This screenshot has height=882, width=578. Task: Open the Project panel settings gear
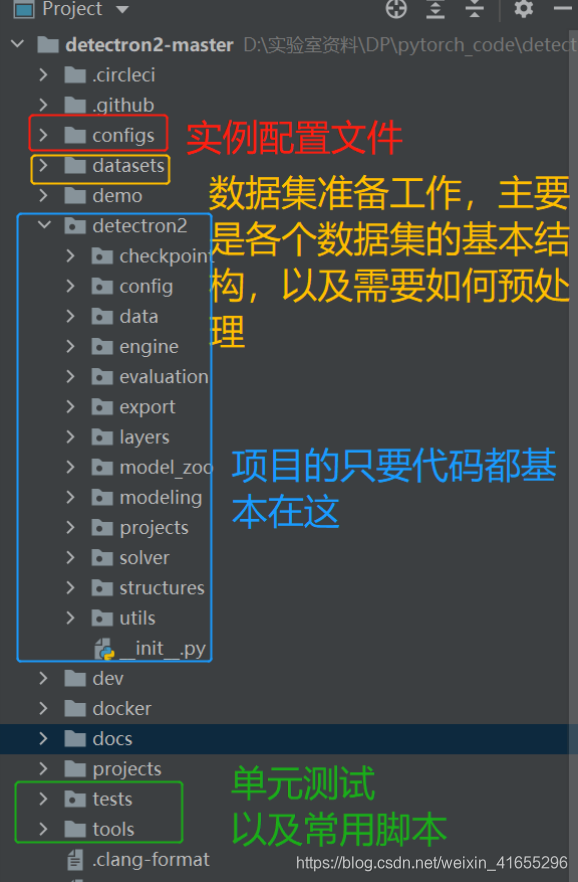pos(523,9)
